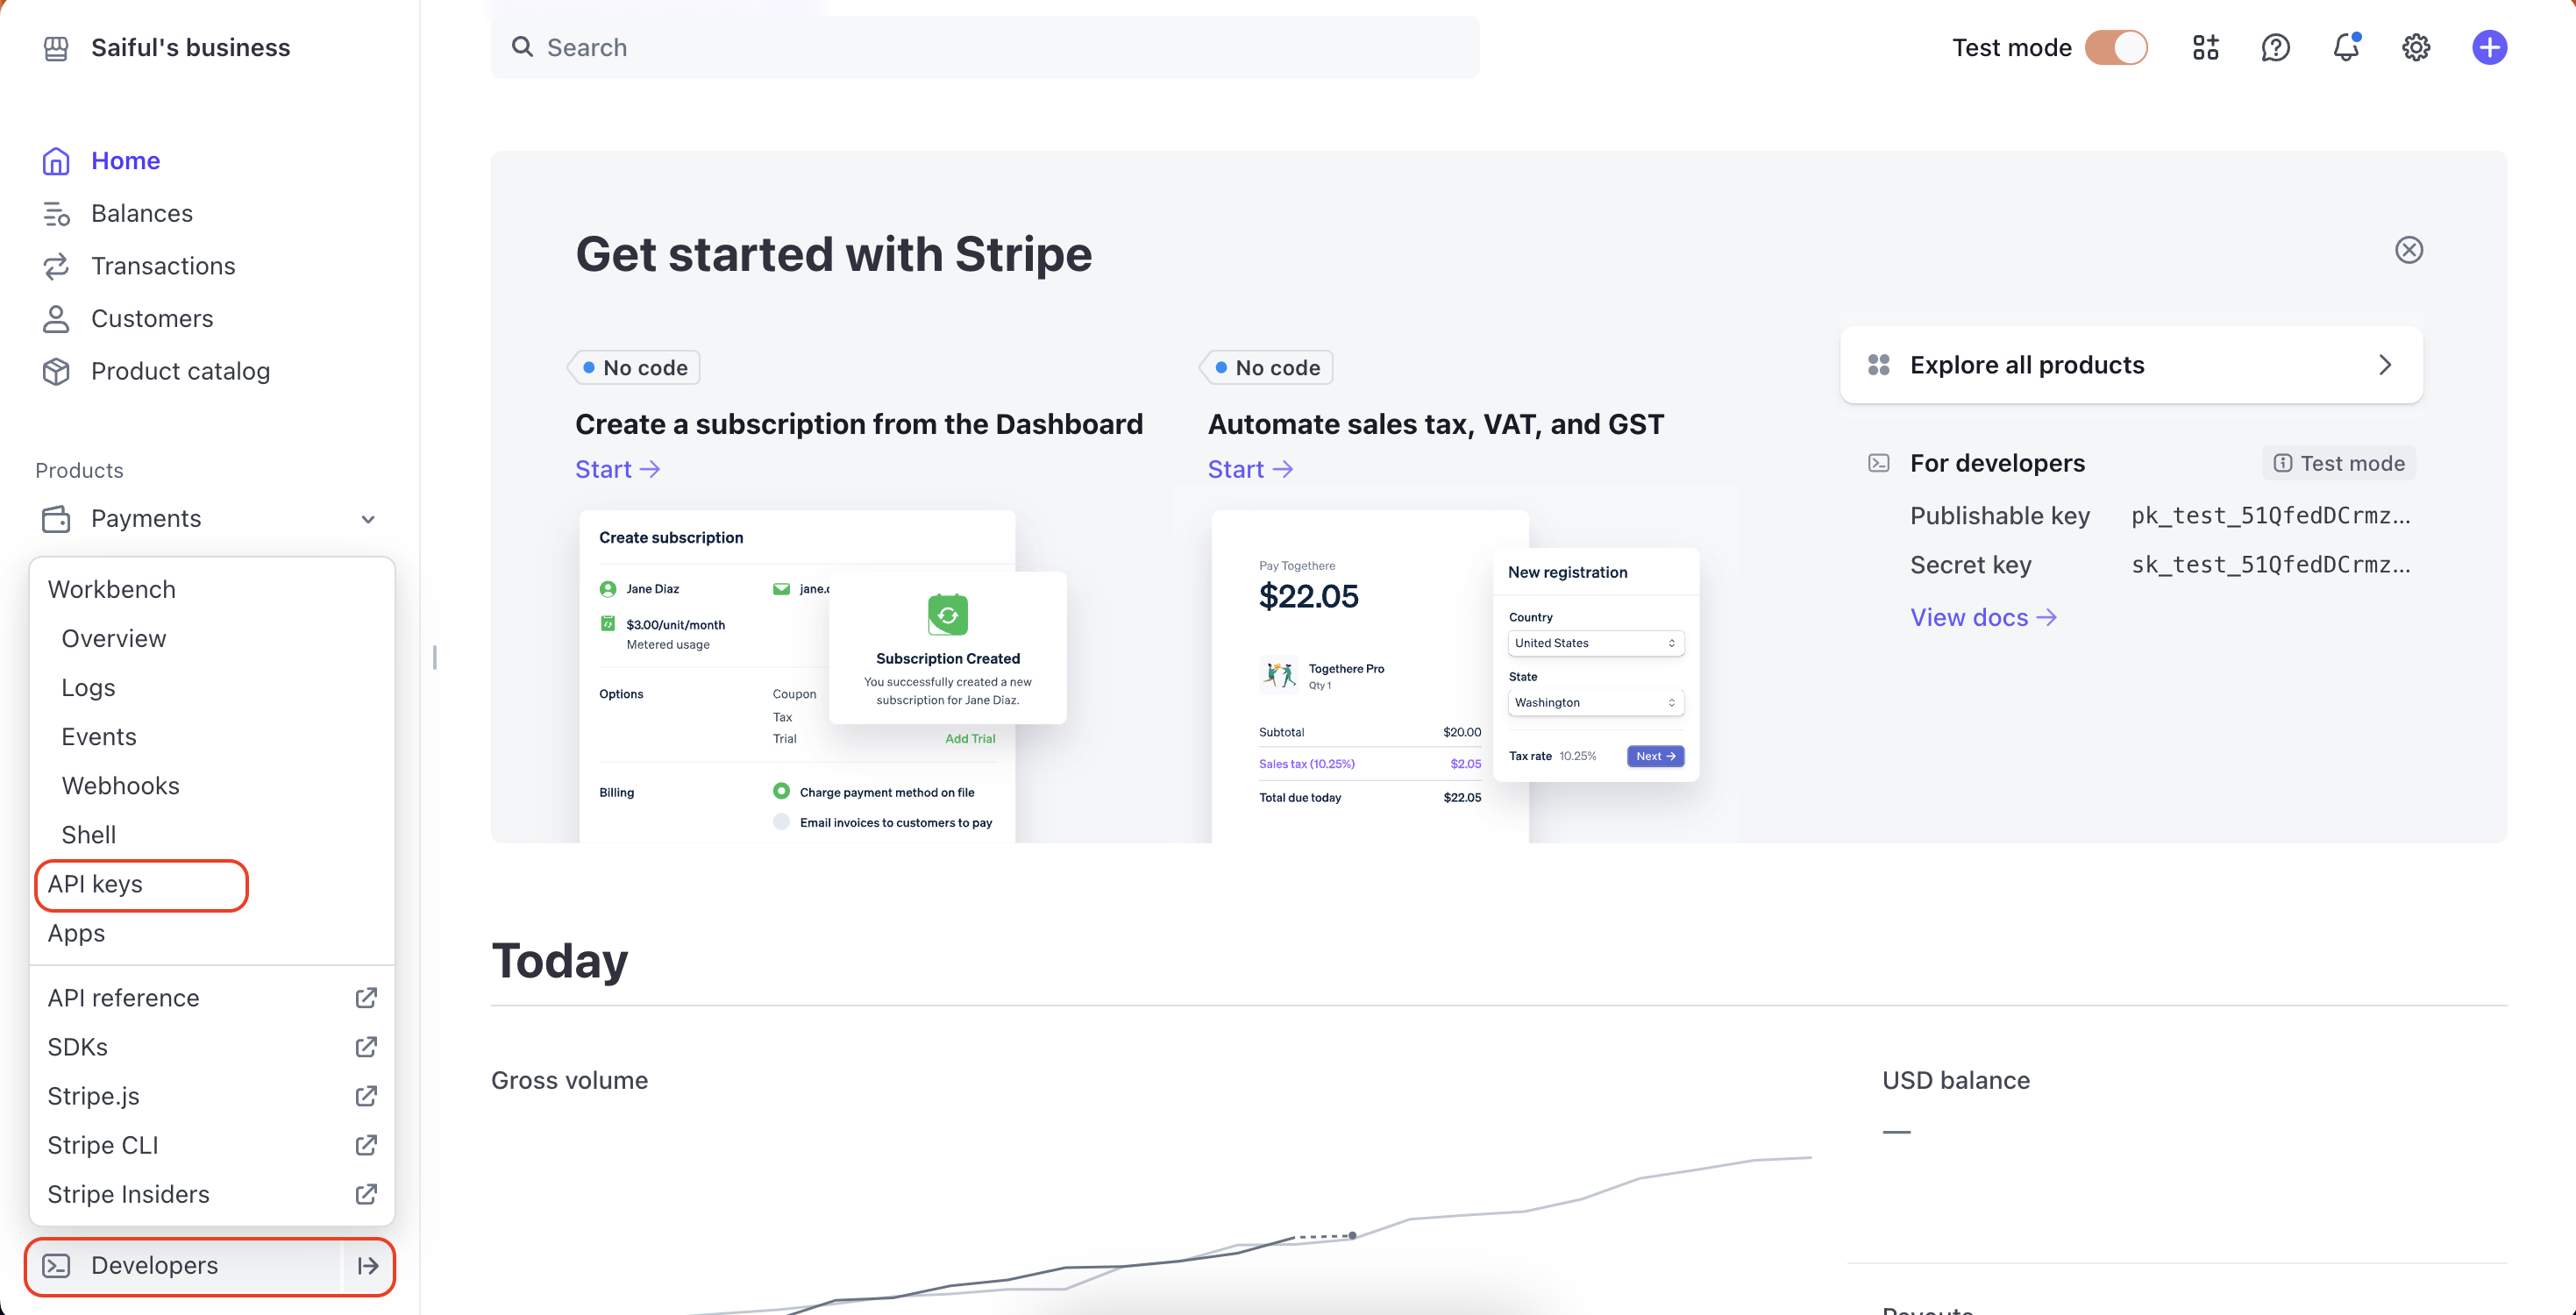Select Email invoices to customers radio
The image size is (2576, 1315).
pyautogui.click(x=781, y=822)
